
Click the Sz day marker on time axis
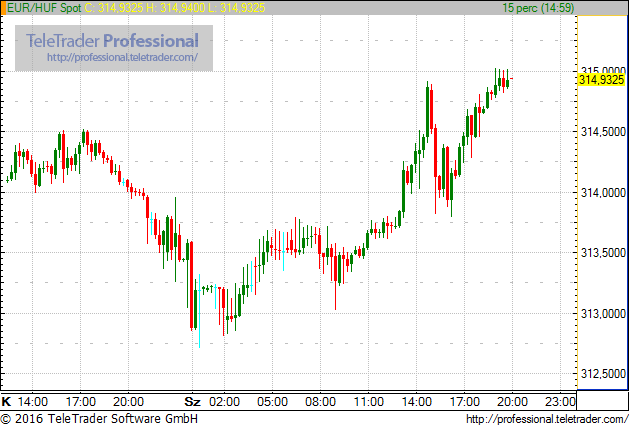193,402
